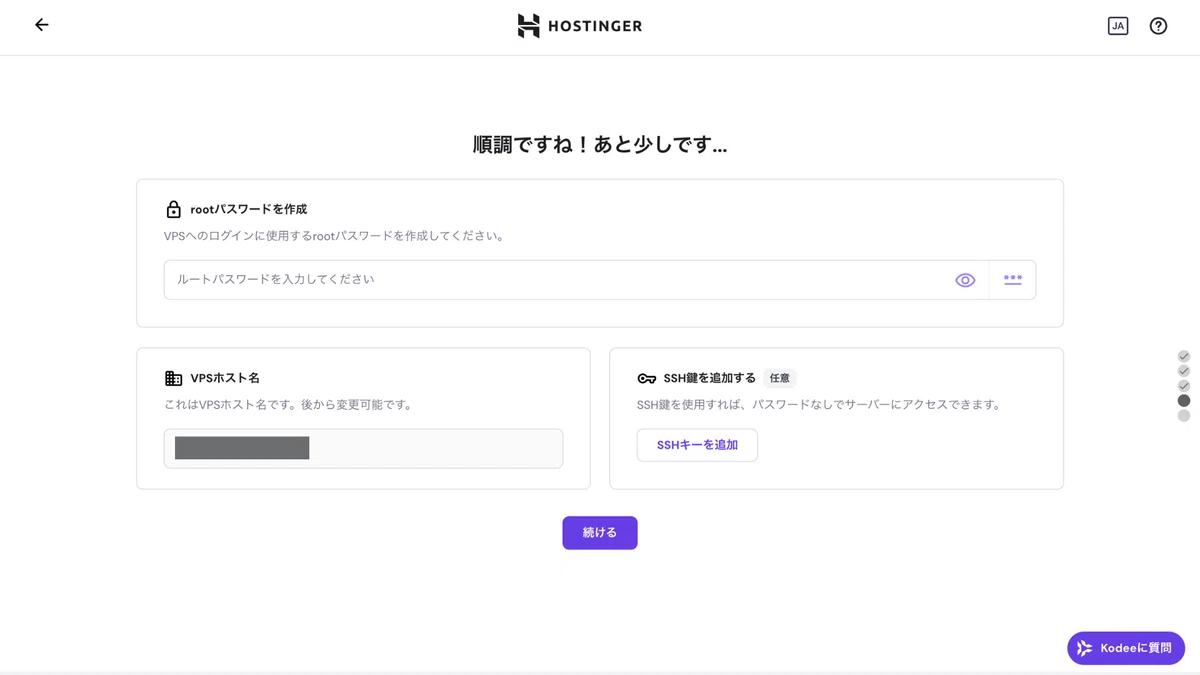Screen dimensions: 1200x675
Task: Click the building icon beside VPSホスト名
Action: 173,378
